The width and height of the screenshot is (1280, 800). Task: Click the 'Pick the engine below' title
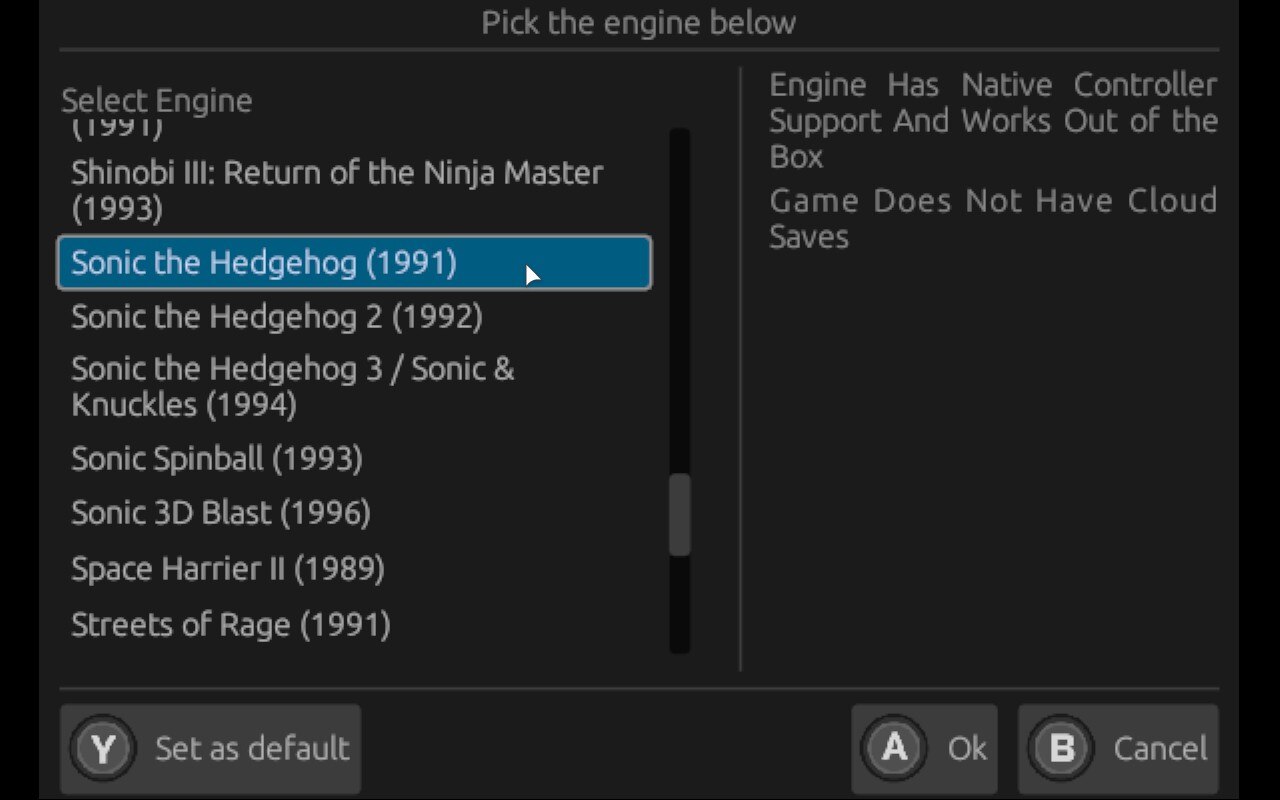[639, 22]
